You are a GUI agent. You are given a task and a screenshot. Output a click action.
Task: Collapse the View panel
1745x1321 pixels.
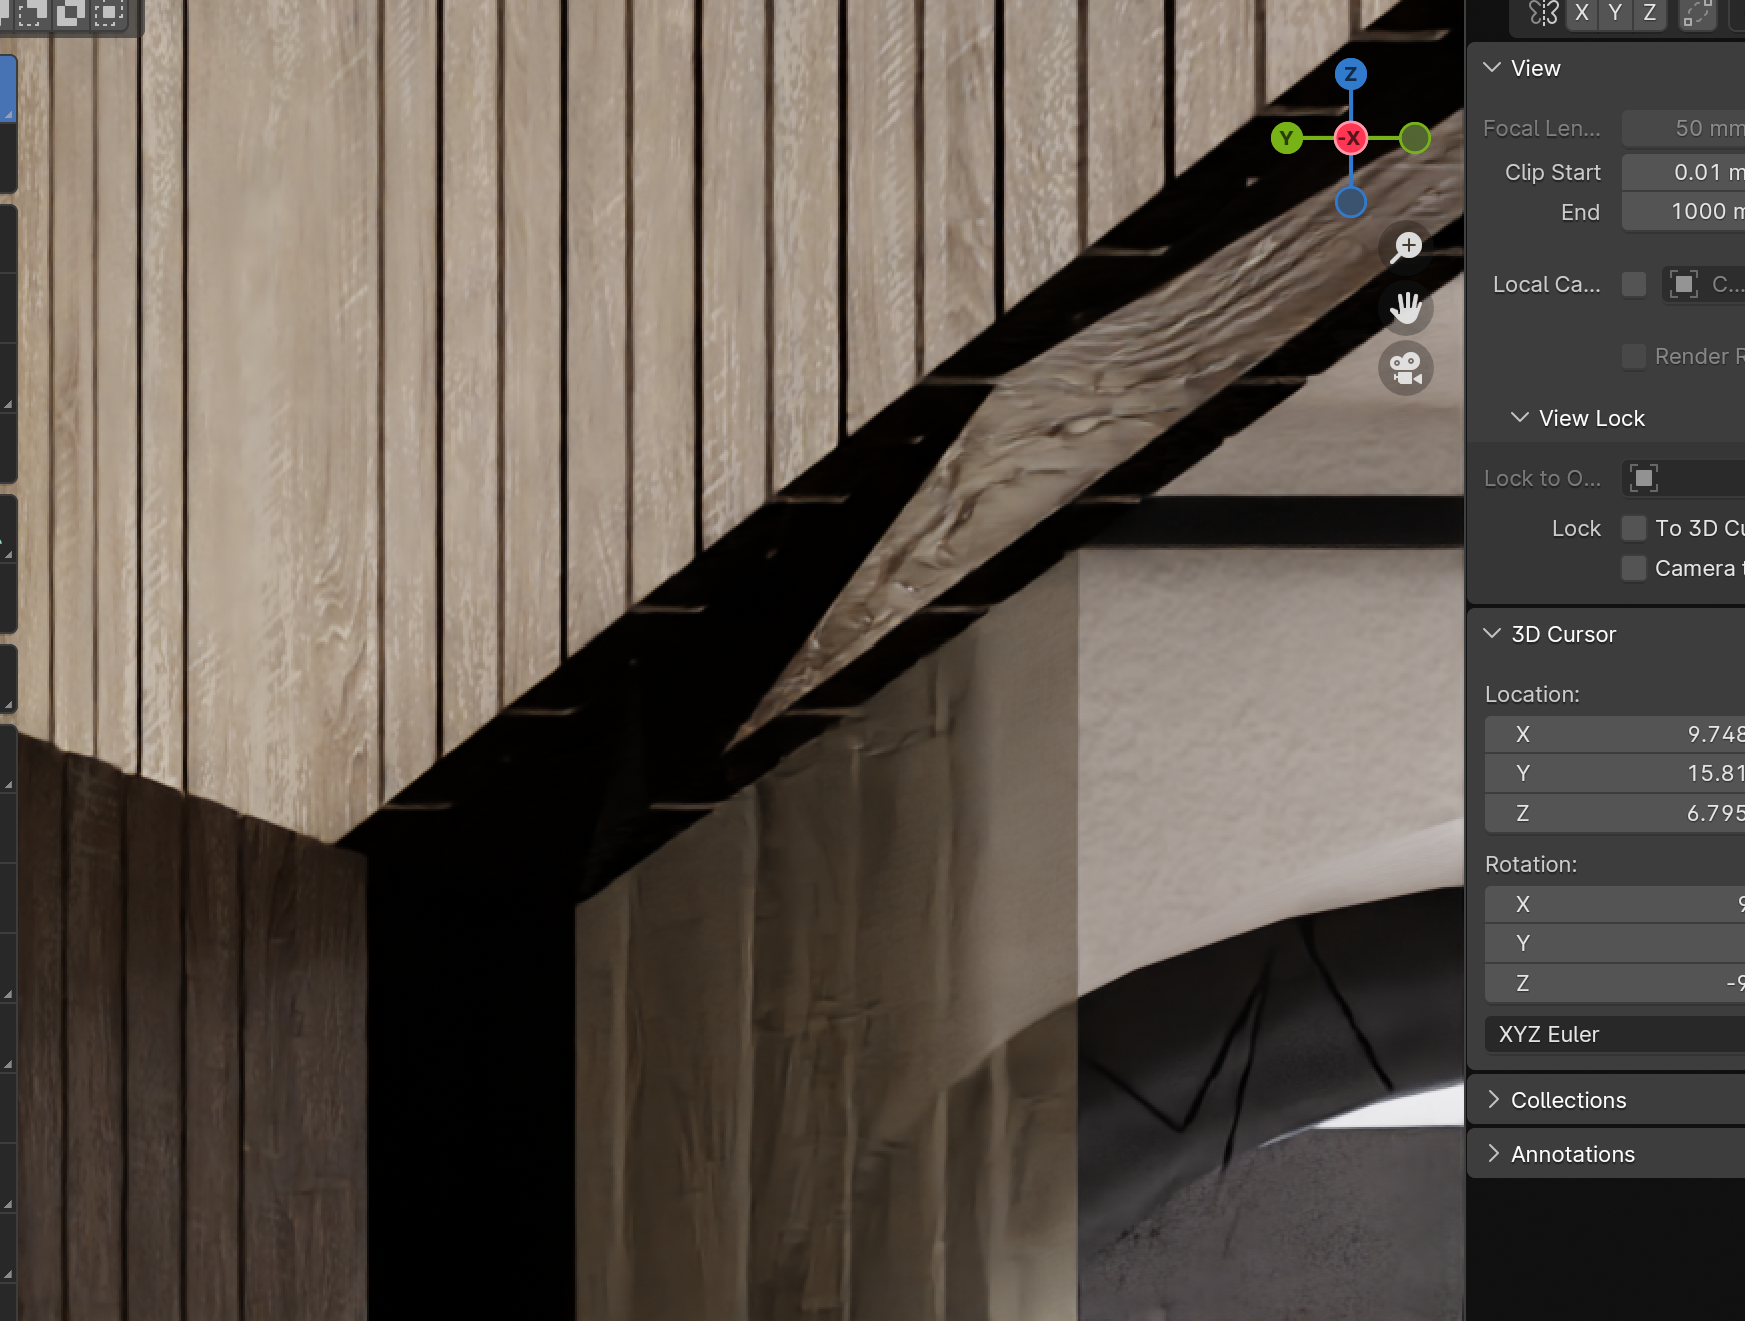coord(1493,68)
